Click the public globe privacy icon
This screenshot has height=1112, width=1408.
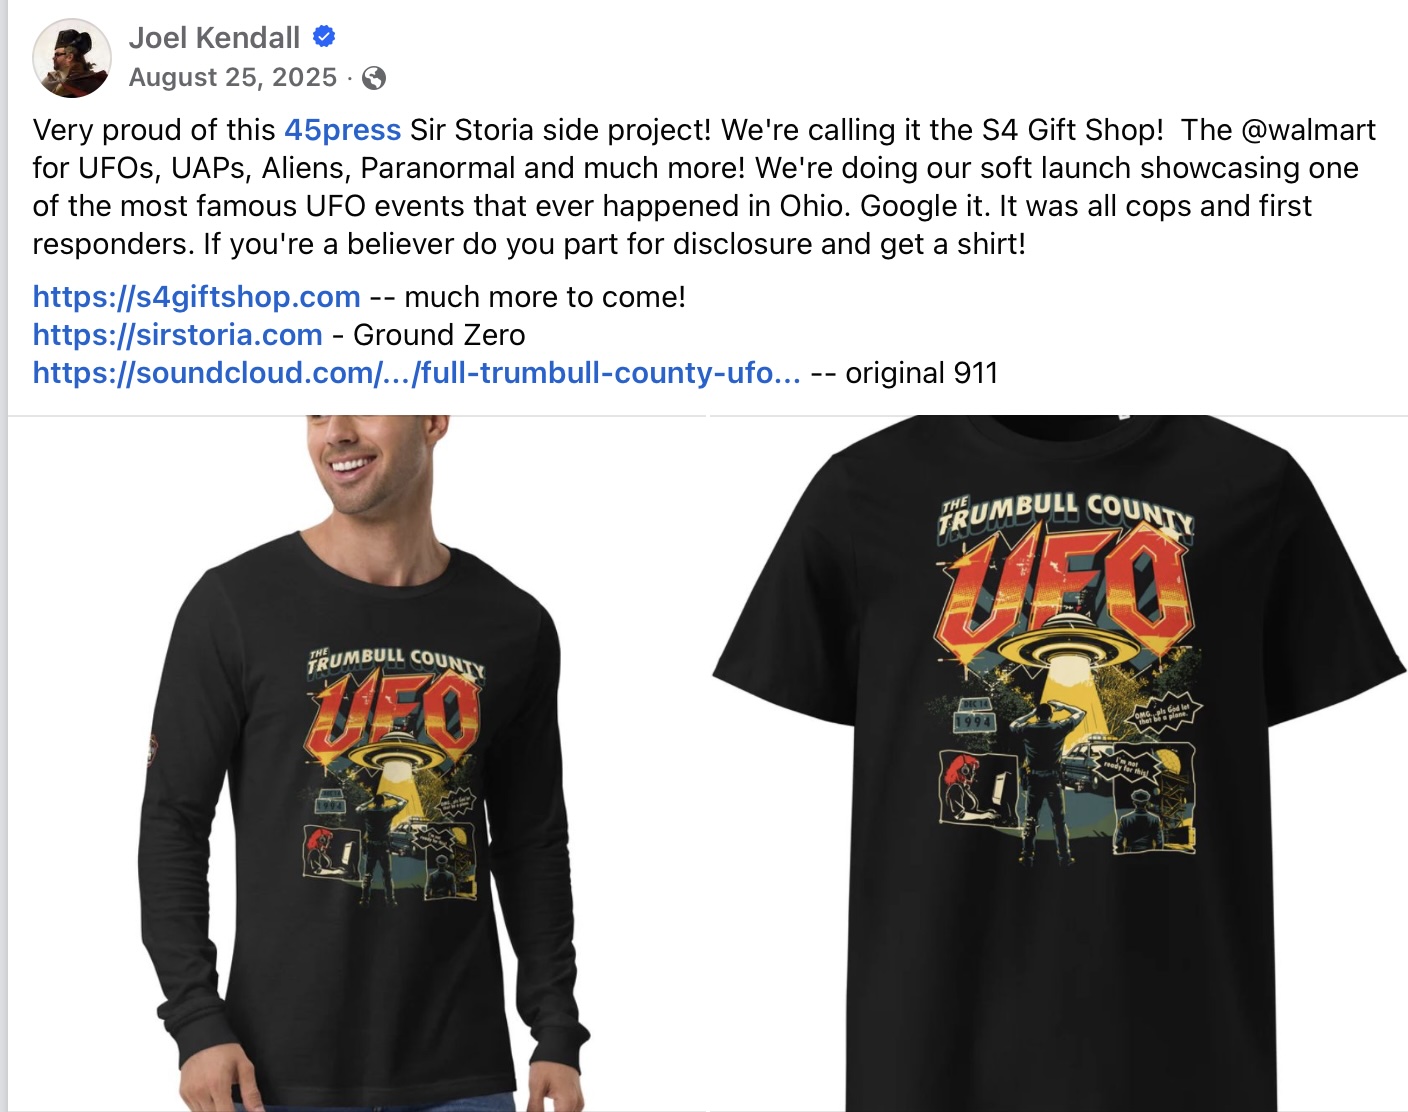click(x=374, y=78)
